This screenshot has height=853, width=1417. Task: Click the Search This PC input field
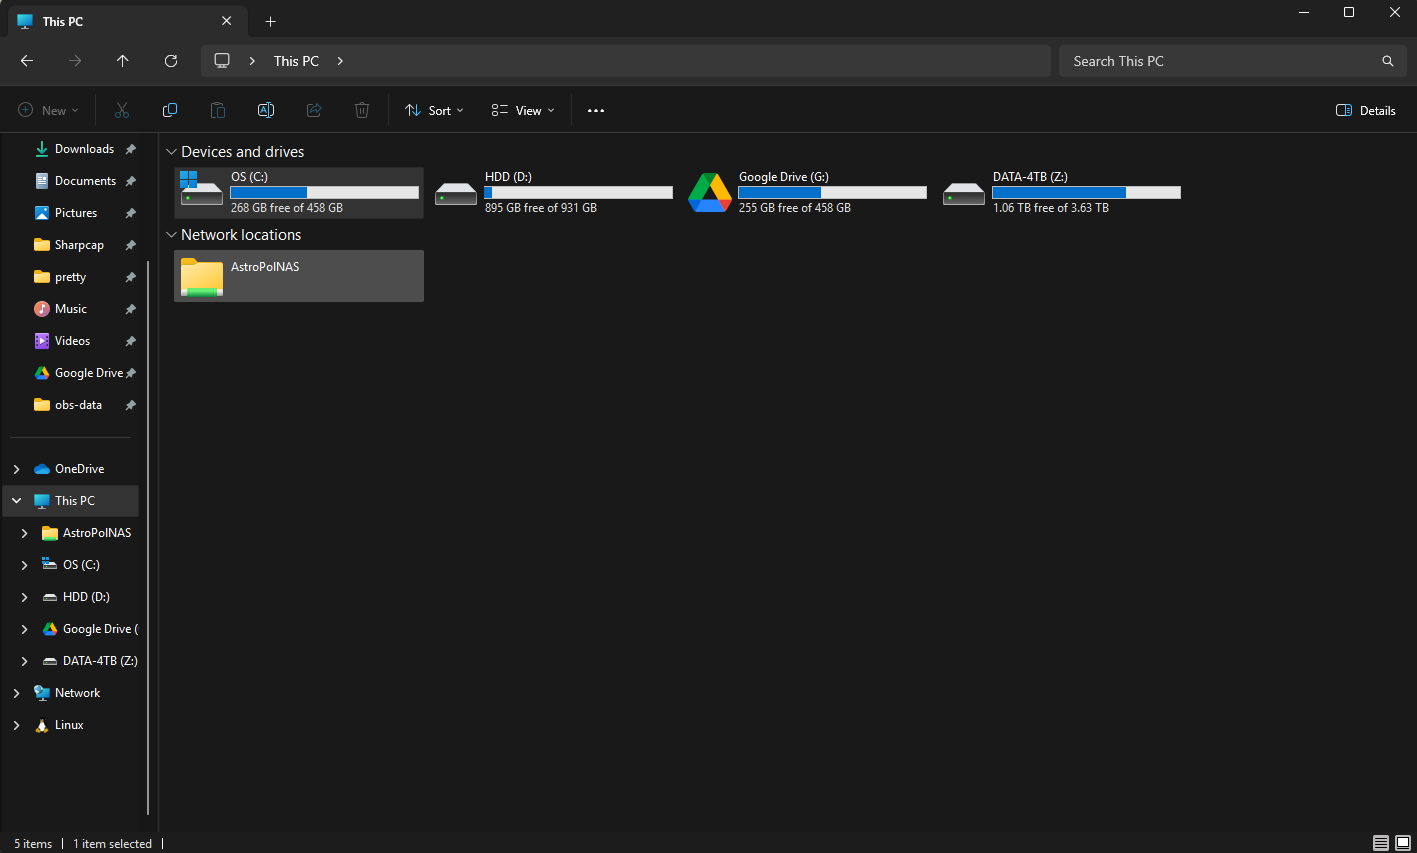1200,60
